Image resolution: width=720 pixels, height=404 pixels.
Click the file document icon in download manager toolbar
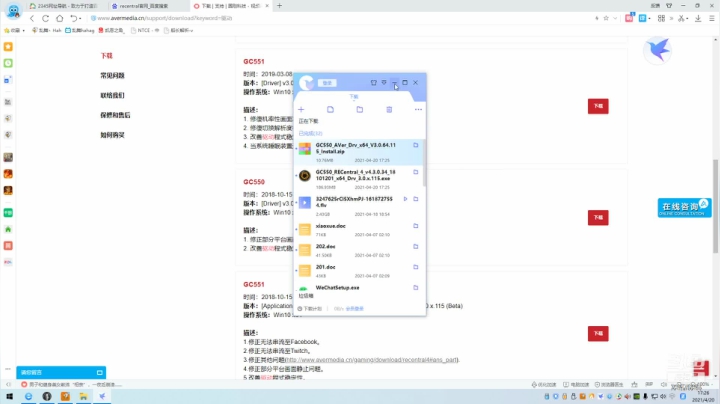pyautogui.click(x=330, y=109)
